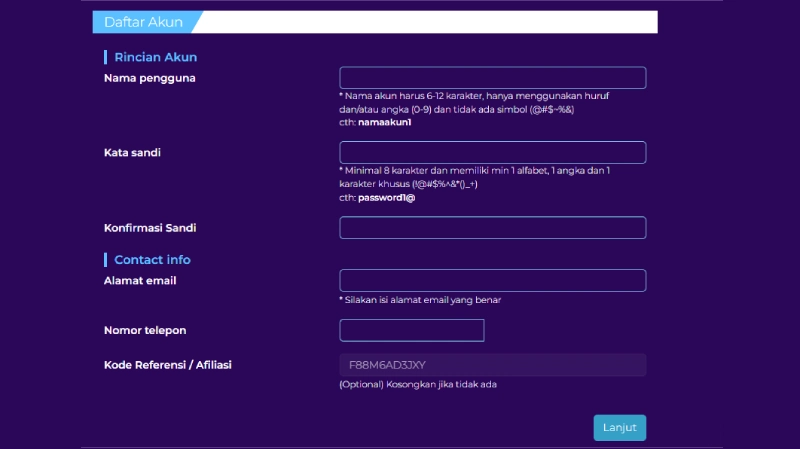Click the namaakun1 example text

pos(384,123)
